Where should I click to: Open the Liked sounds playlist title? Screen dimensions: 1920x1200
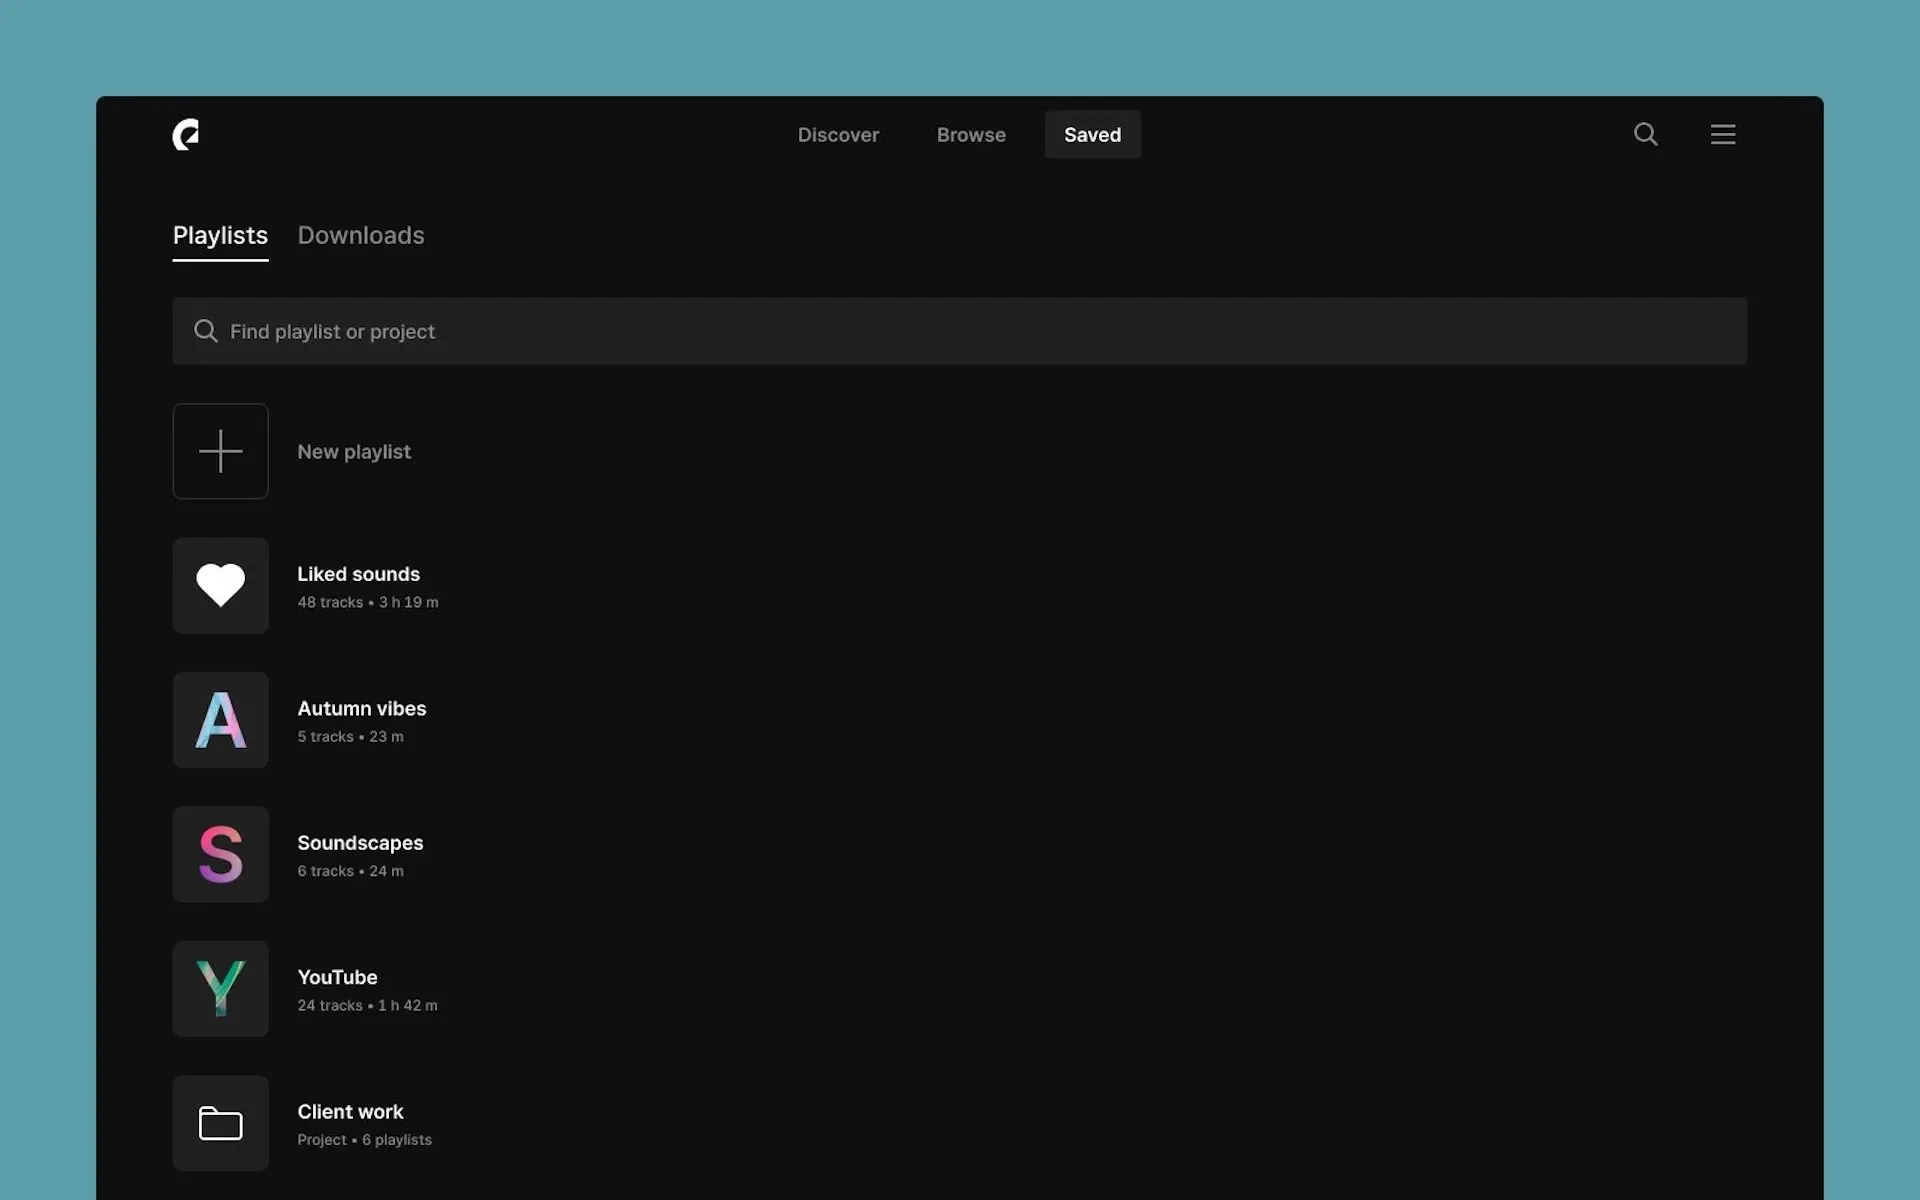[358, 574]
